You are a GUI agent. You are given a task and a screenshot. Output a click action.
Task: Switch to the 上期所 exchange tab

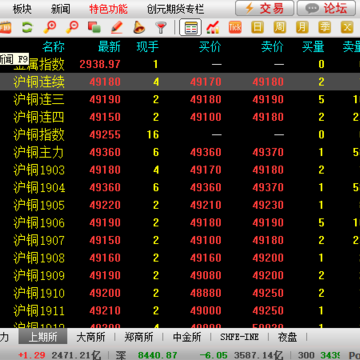[43, 337]
